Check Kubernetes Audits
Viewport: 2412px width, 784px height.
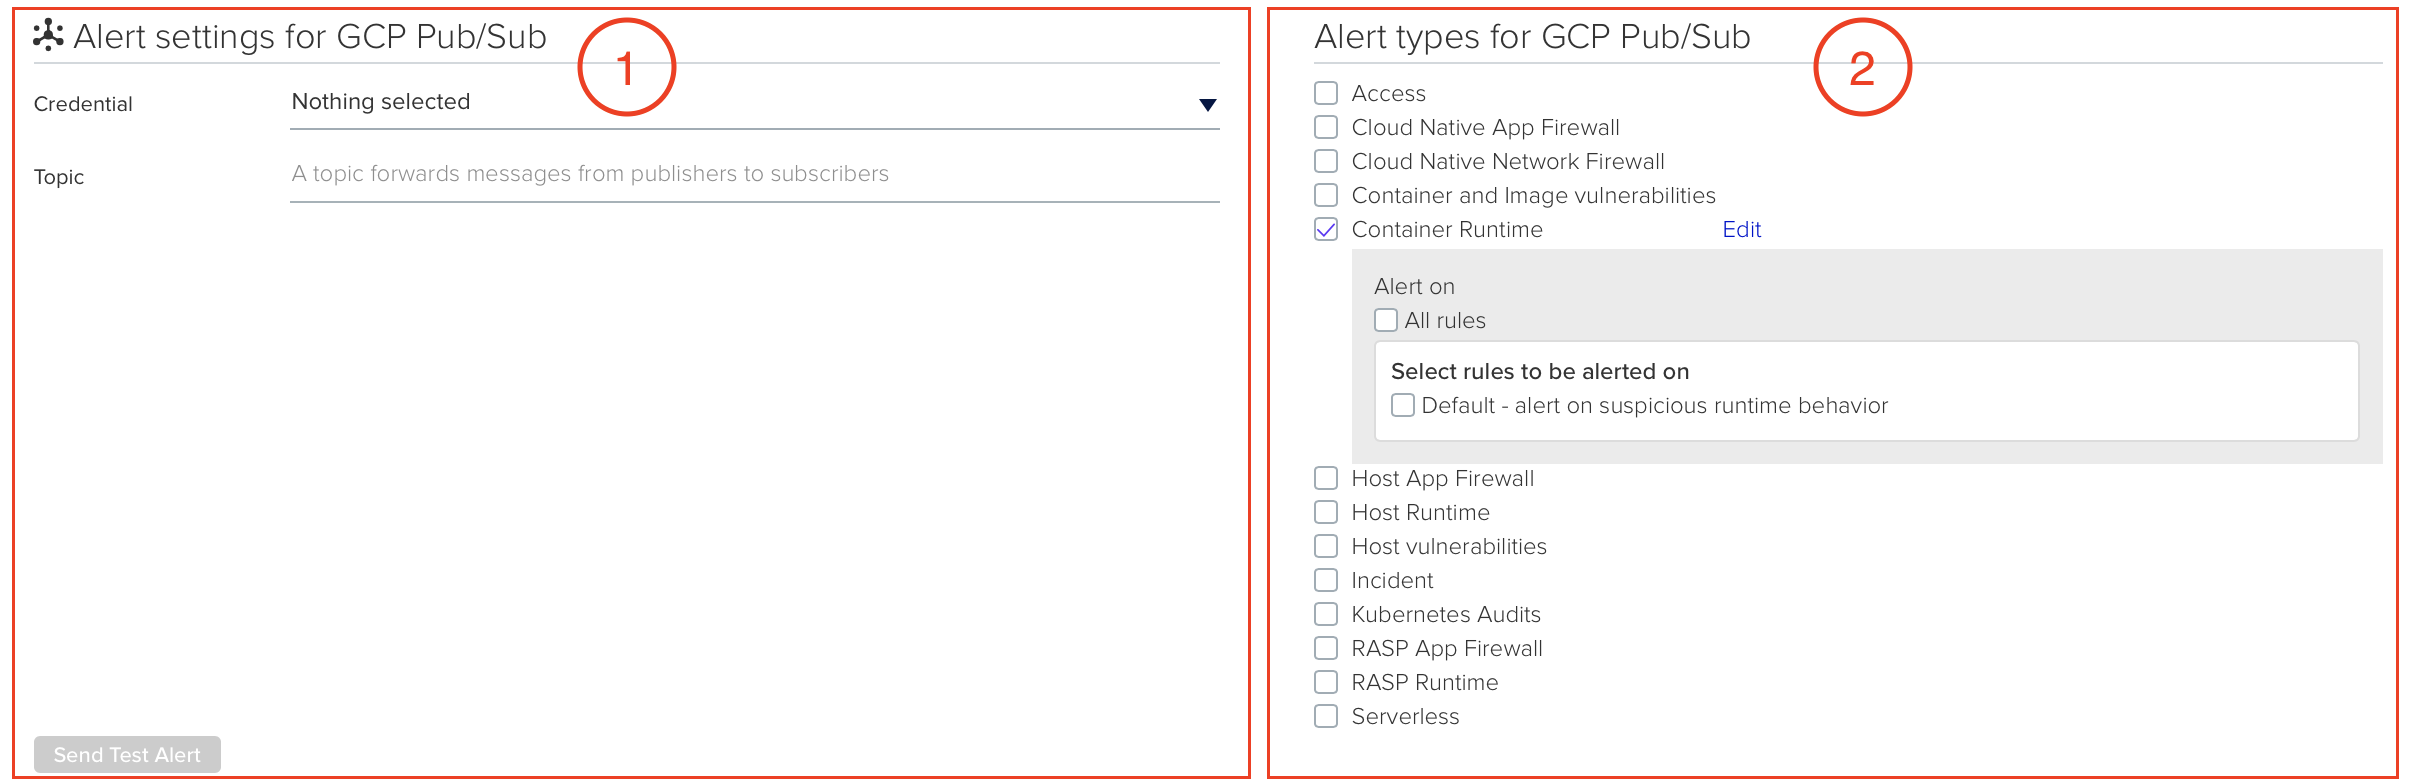[1326, 614]
